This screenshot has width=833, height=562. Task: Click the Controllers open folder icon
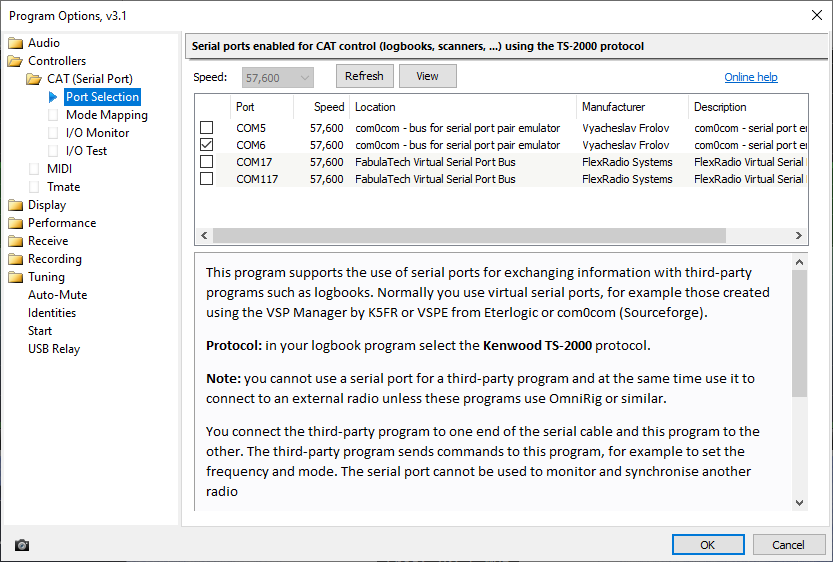tap(15, 61)
